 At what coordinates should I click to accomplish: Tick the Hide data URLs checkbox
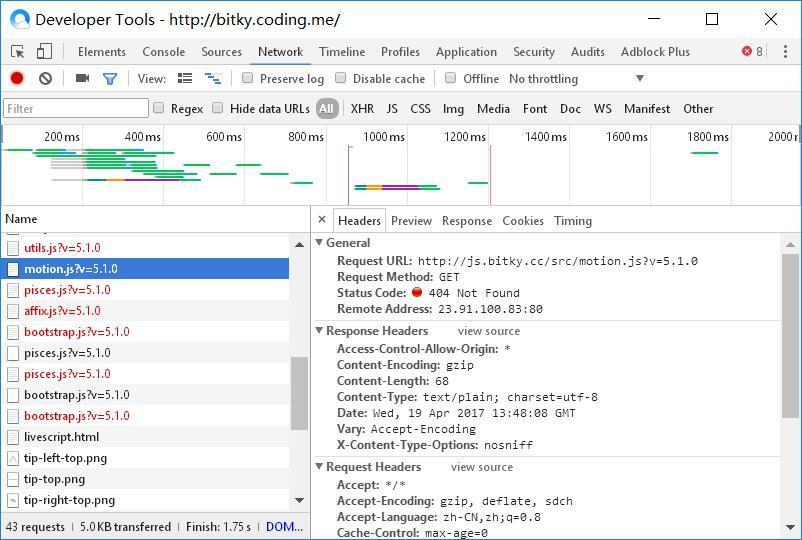click(x=218, y=108)
